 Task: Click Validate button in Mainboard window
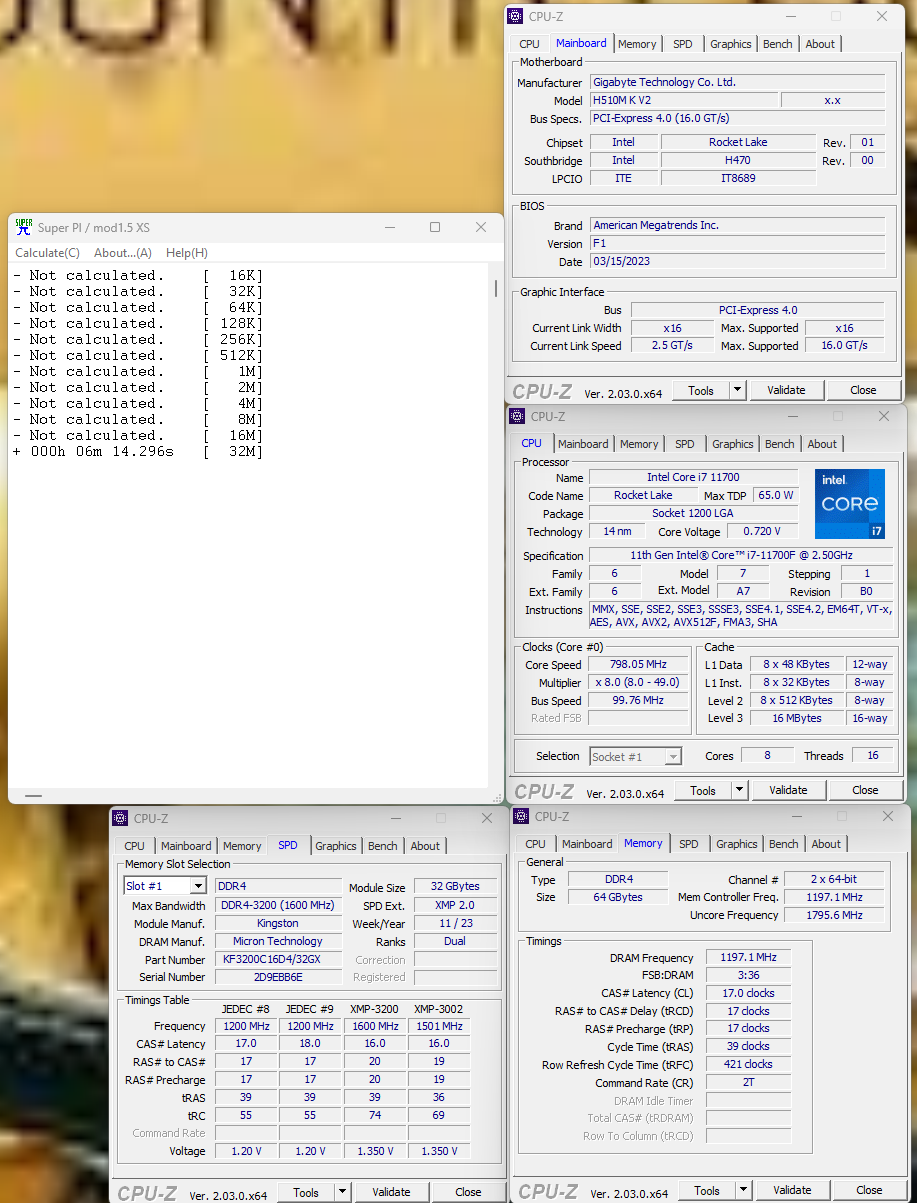(x=786, y=390)
